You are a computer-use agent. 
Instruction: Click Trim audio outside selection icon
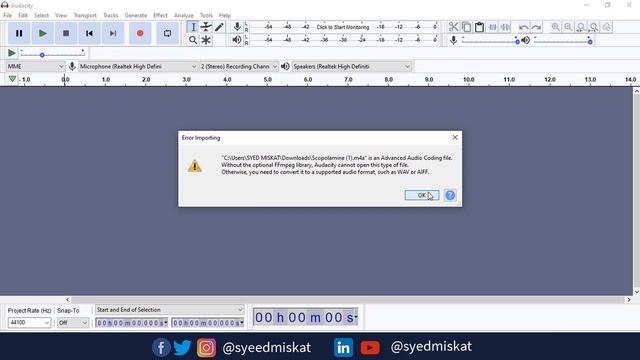pyautogui.click(x=492, y=27)
